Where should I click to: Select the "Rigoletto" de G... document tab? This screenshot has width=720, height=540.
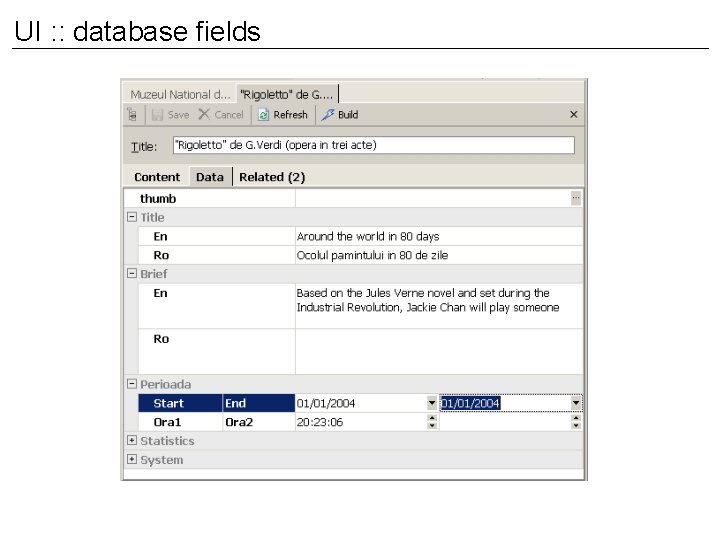pos(287,95)
